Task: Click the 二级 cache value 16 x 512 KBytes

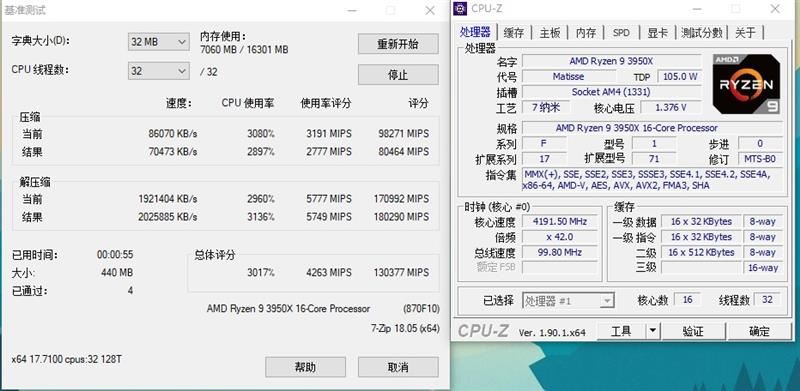Action: [701, 252]
